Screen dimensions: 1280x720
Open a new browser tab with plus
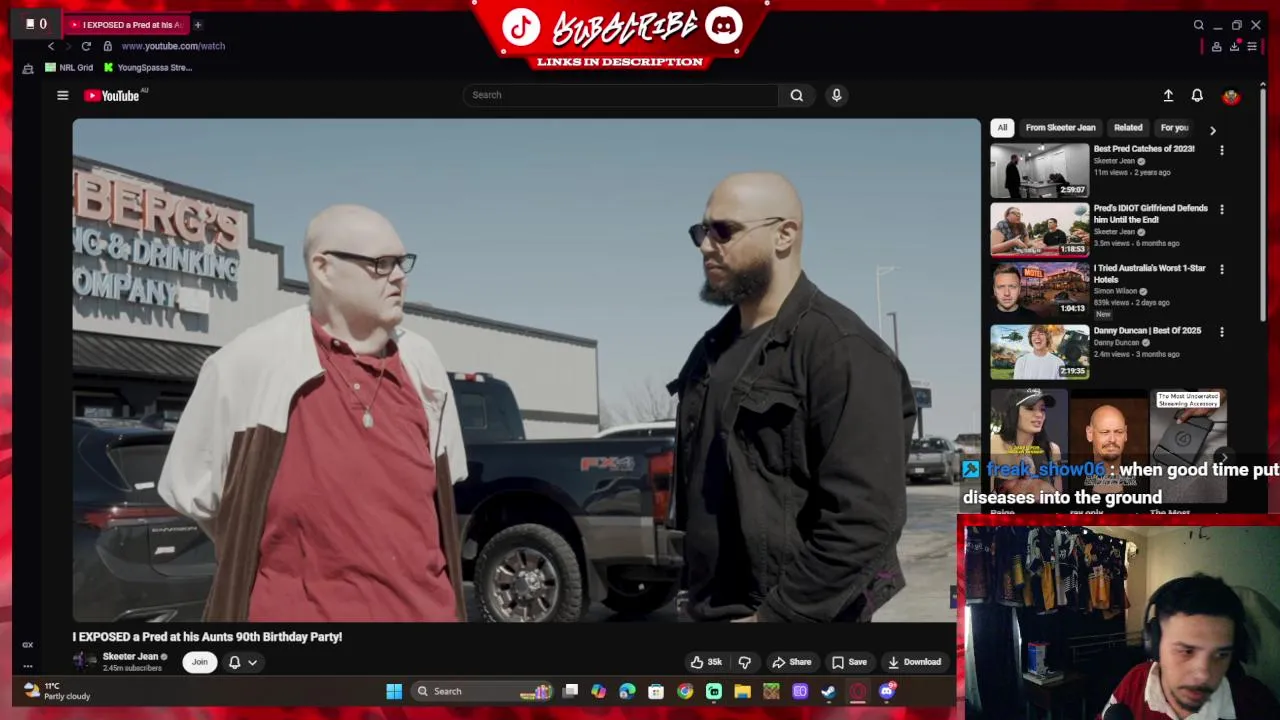(x=198, y=24)
